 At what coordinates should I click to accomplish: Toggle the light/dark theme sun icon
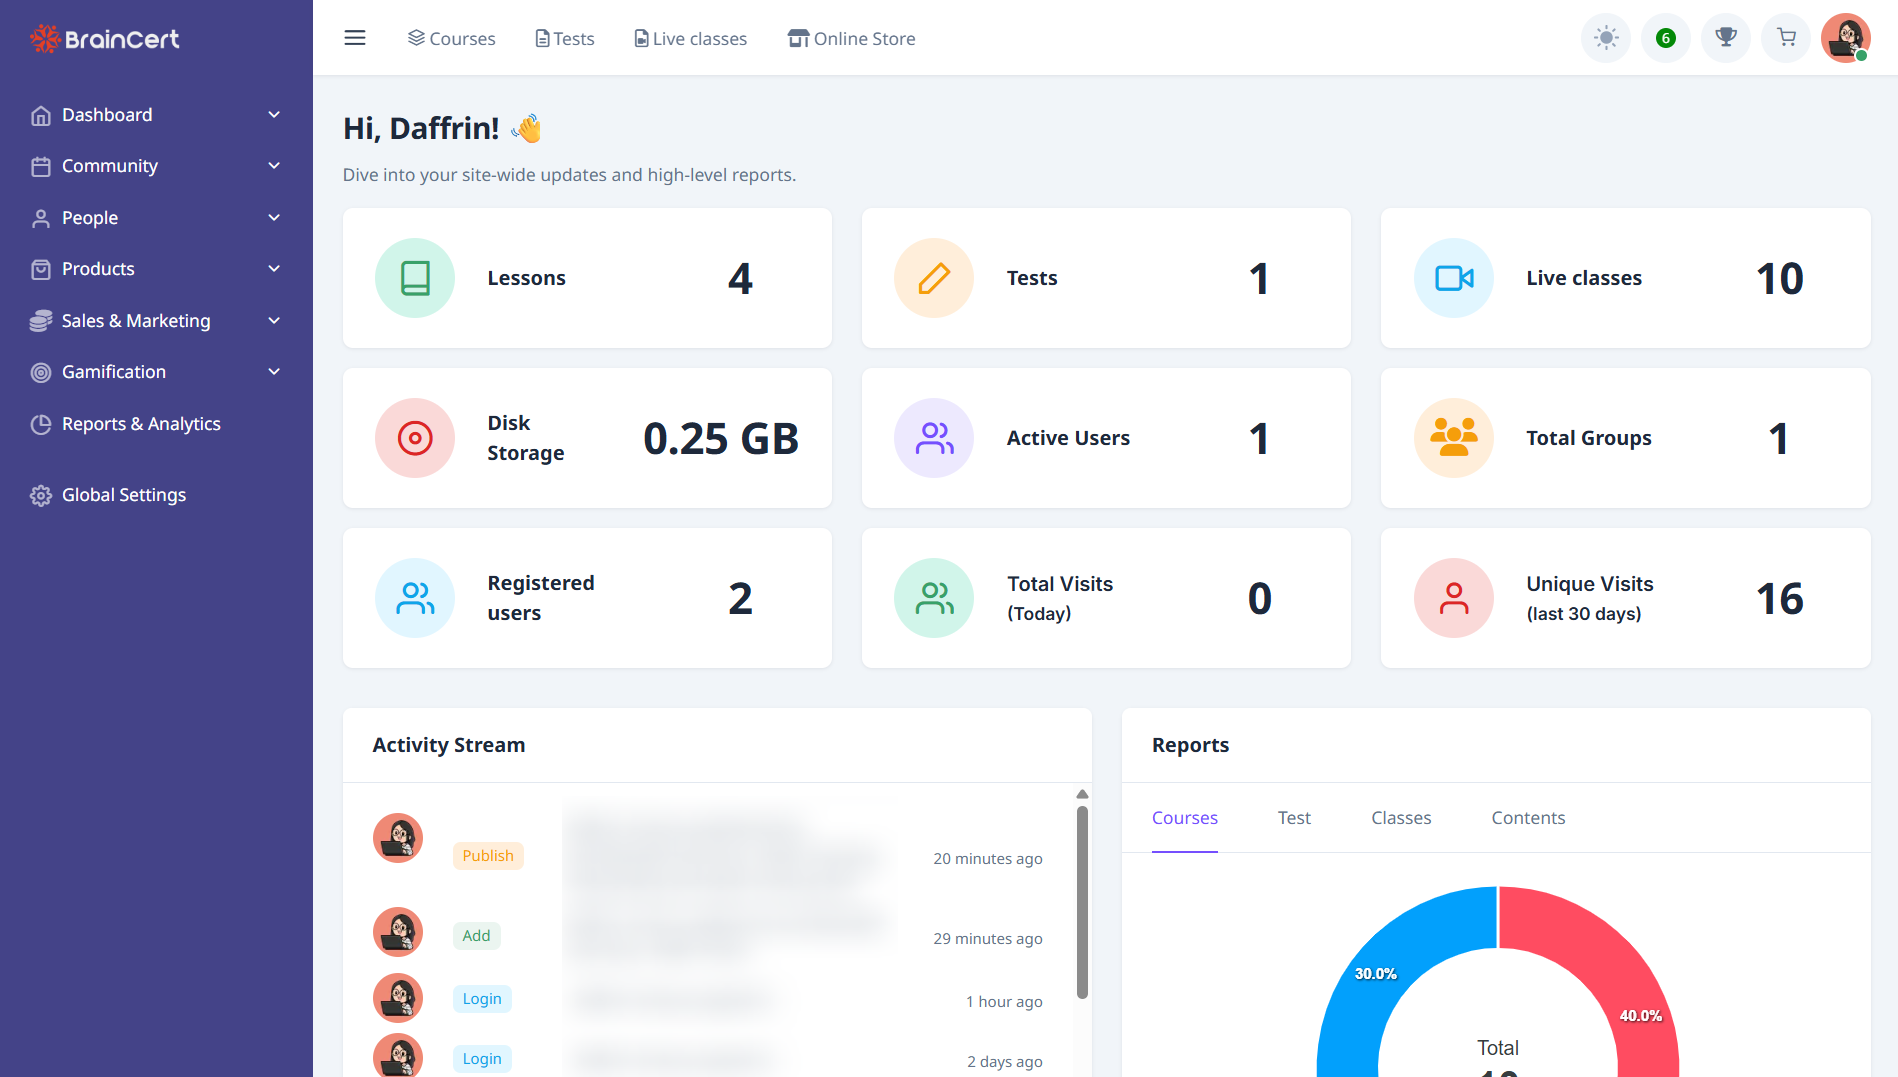(1605, 37)
